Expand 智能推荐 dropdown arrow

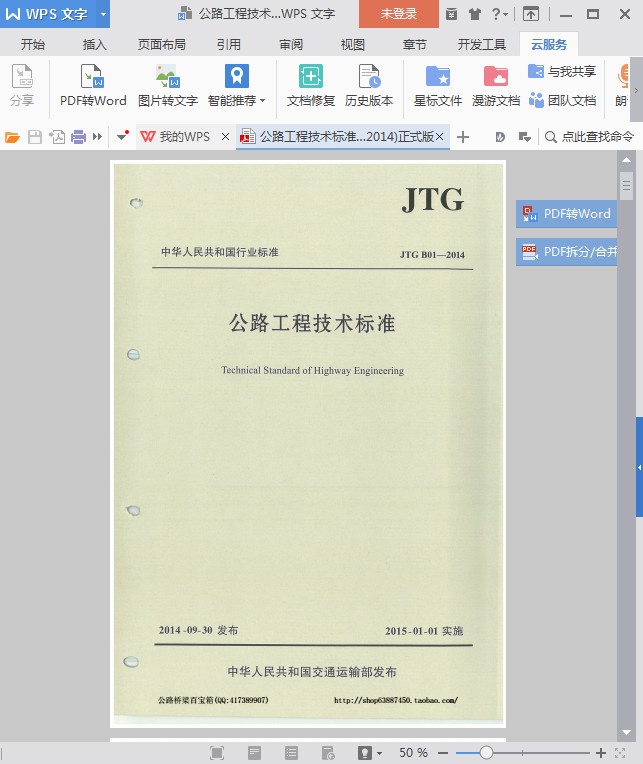point(263,101)
